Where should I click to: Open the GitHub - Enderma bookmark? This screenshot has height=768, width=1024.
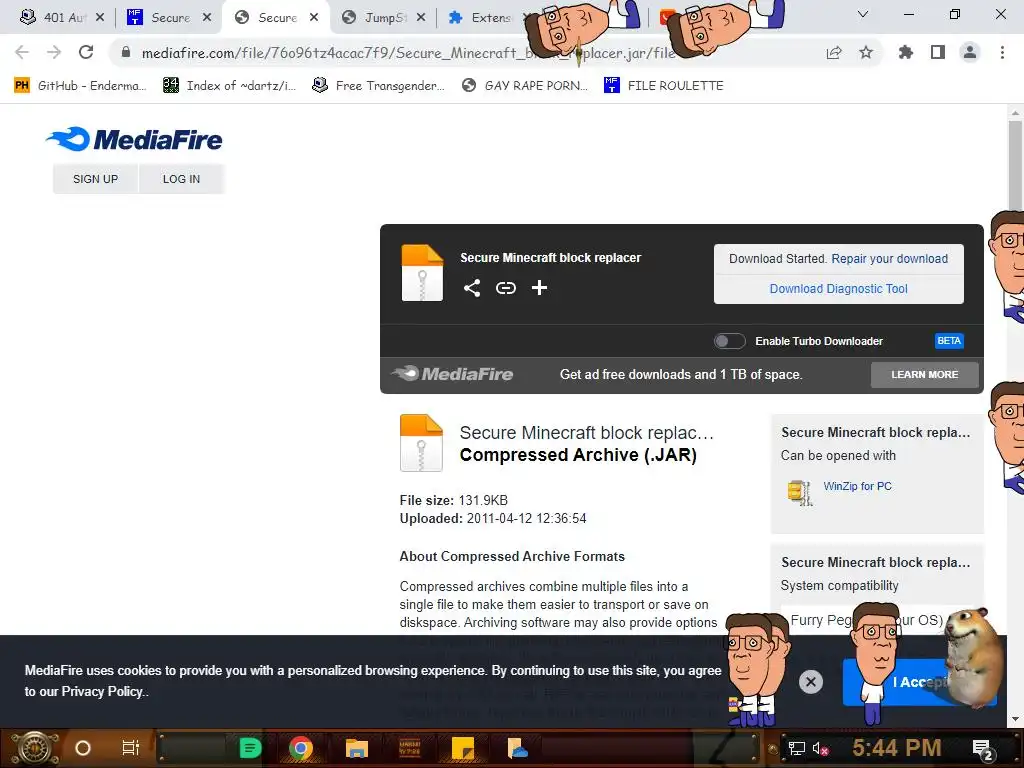[80, 86]
